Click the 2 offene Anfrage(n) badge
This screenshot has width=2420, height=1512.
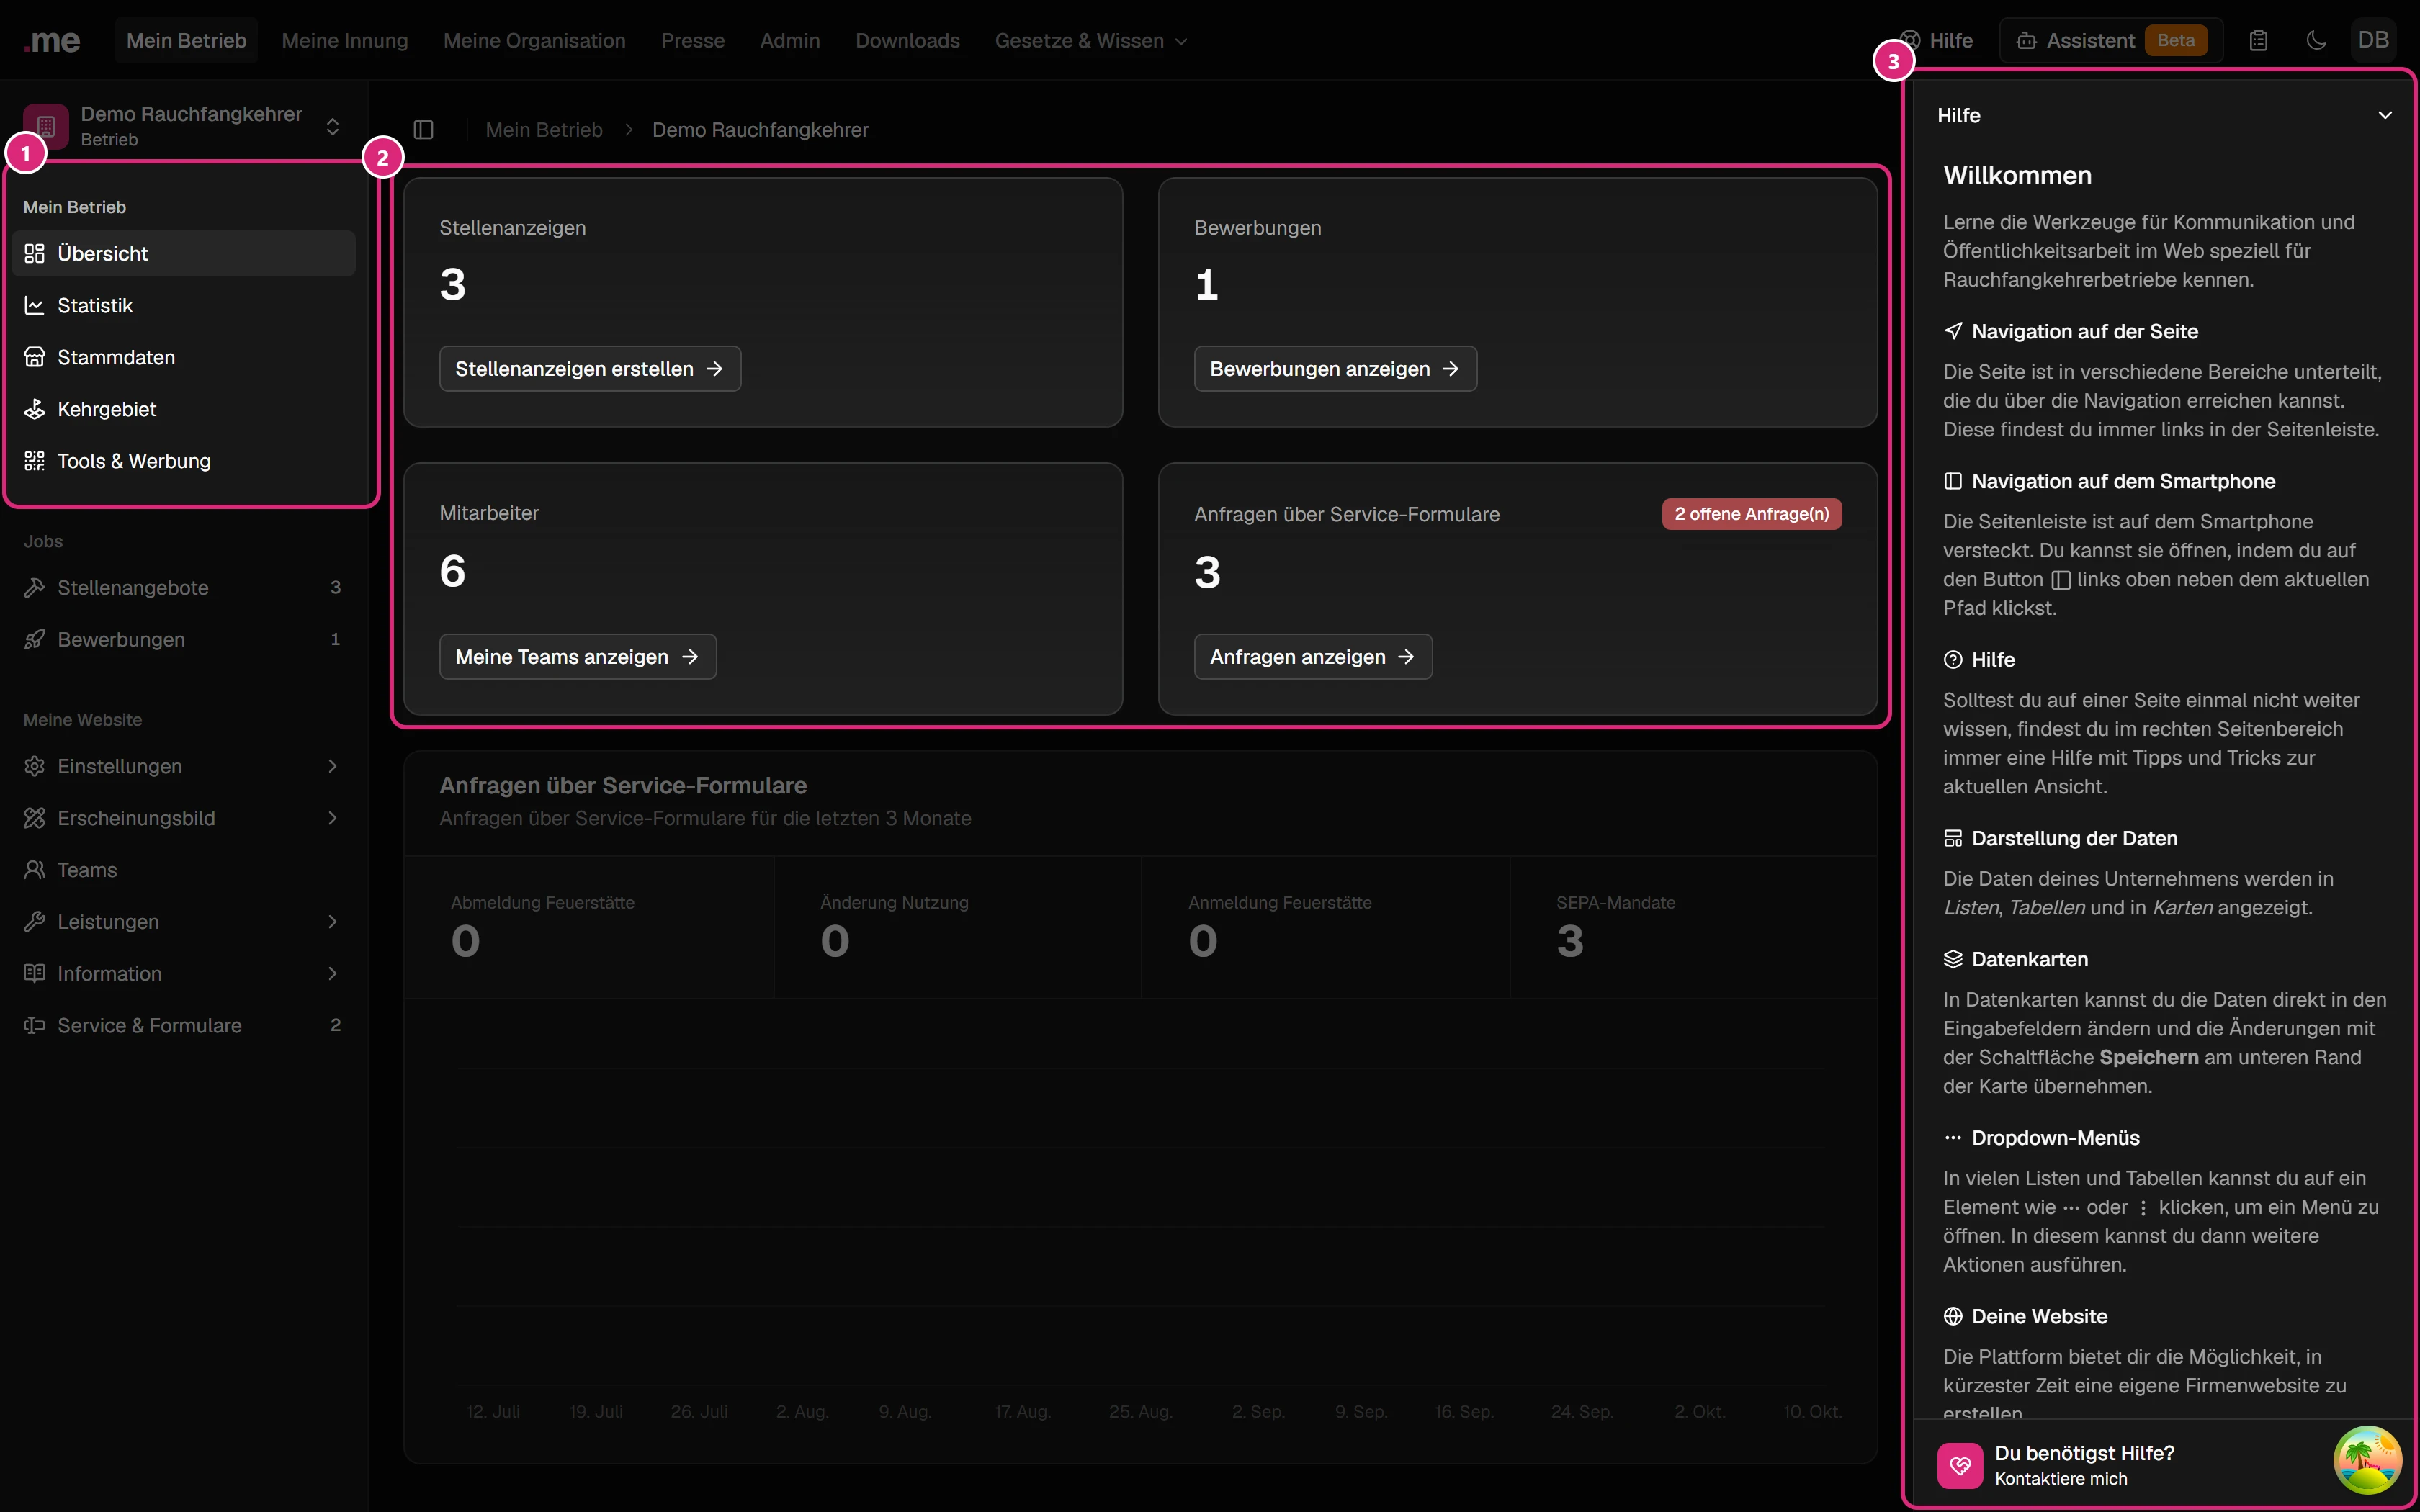click(x=1751, y=514)
